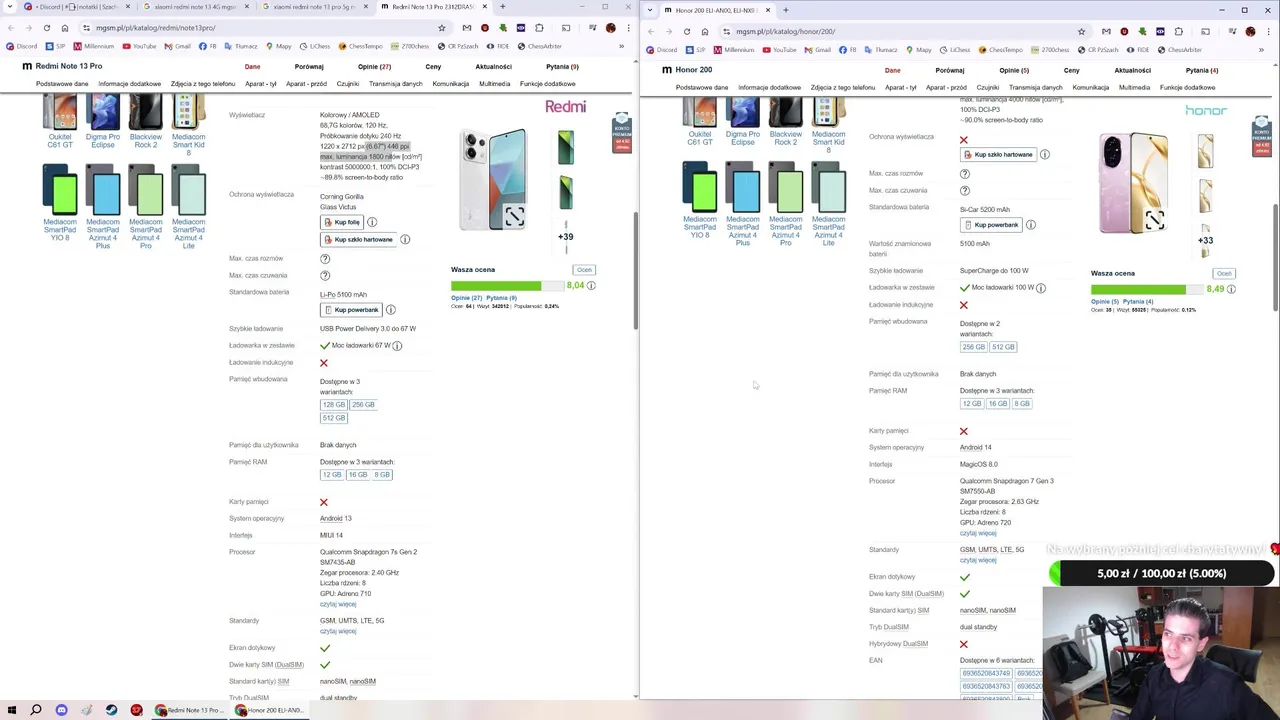
Task: Open Android 13 link on Redmi page
Action: pyautogui.click(x=335, y=519)
